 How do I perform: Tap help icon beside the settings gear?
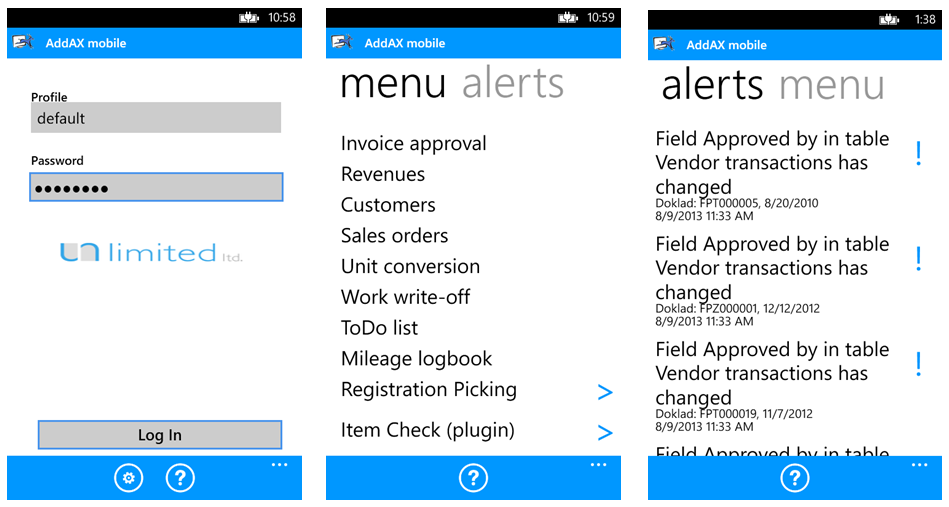[179, 478]
